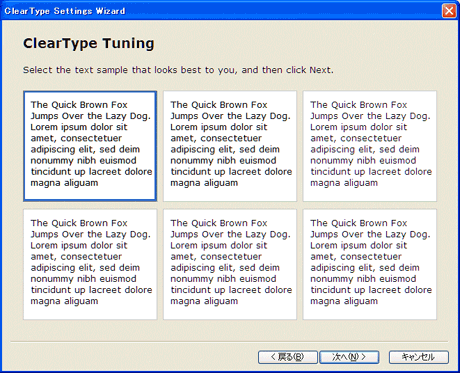Click 'magna aliguam' in the bottom-right sample
The width and height of the screenshot is (460, 373).
[x=344, y=301]
